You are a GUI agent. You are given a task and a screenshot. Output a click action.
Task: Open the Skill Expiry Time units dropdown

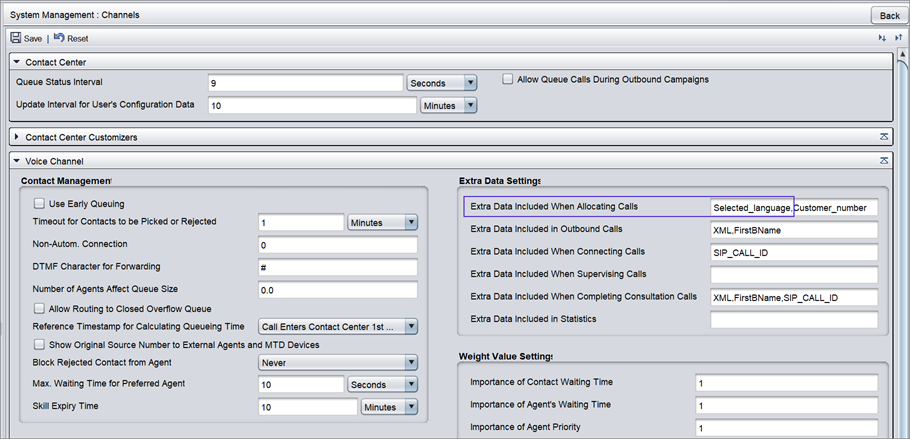pyautogui.click(x=411, y=407)
